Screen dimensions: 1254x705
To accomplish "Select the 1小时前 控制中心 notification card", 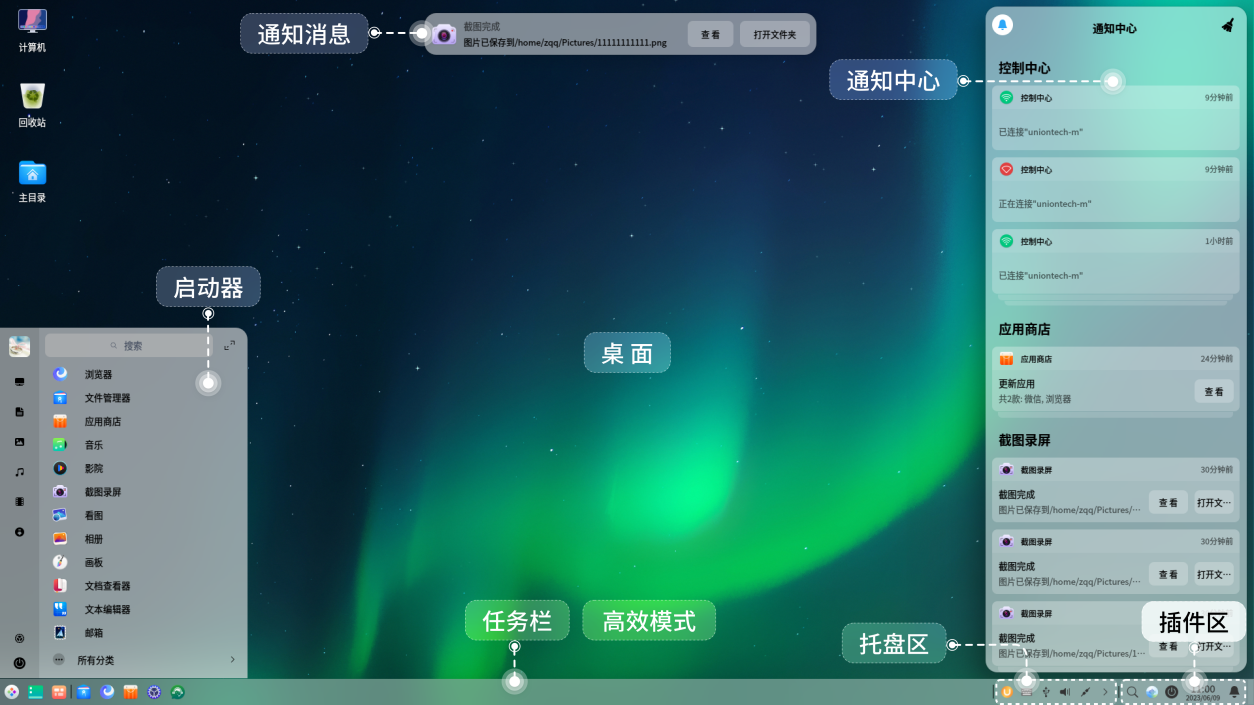I will [x=1115, y=261].
